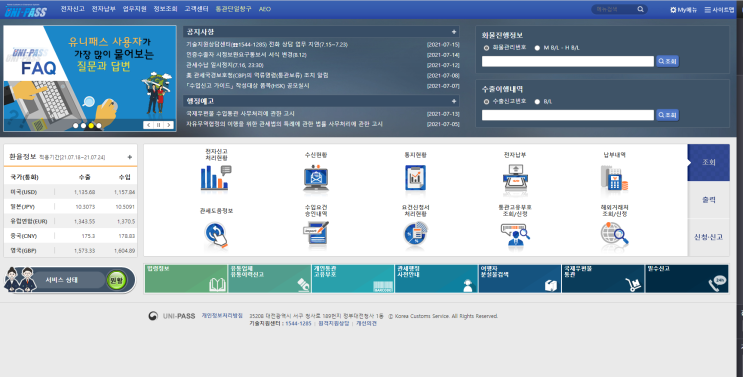Expand 환율정보 with plus icon
This screenshot has height=377, width=743.
(129, 157)
